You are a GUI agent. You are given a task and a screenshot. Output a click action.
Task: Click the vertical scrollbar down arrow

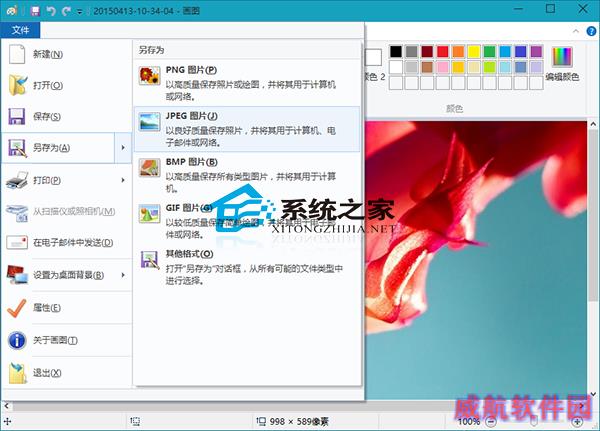593,394
